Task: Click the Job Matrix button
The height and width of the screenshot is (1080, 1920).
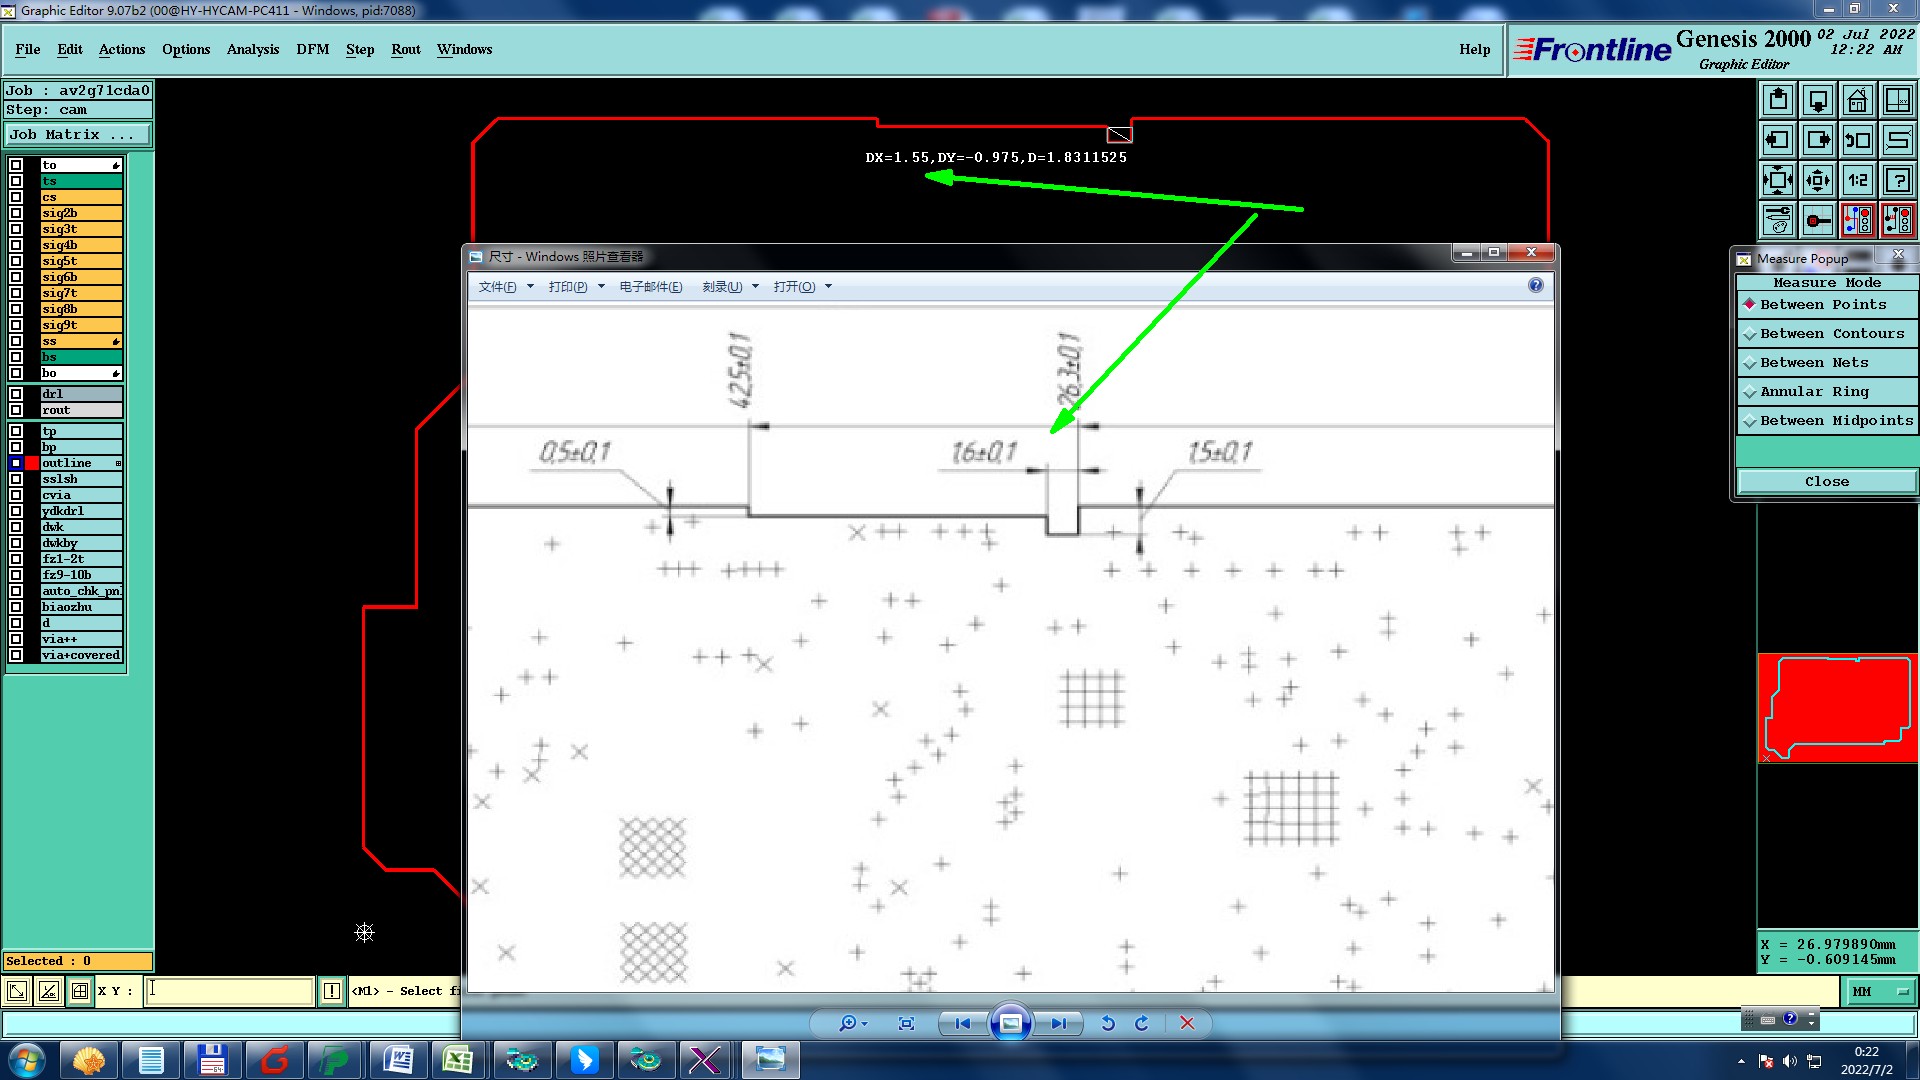Action: (78, 134)
